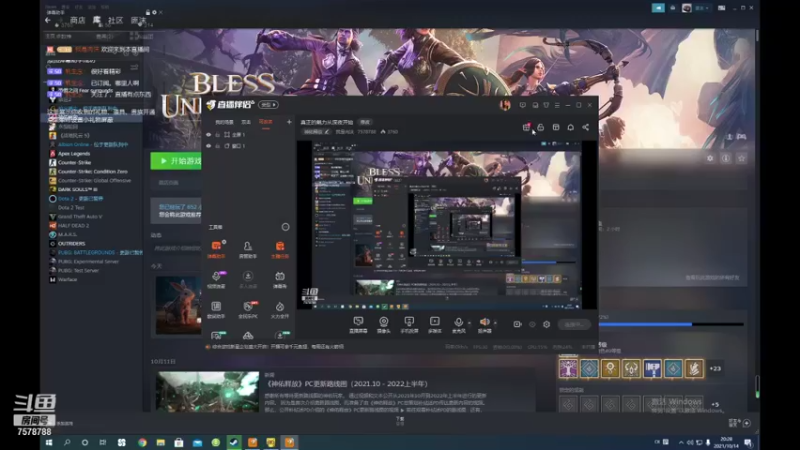This screenshot has height=450, width=800.
Task: Go back with Steam's back arrow
Action: point(48,20)
